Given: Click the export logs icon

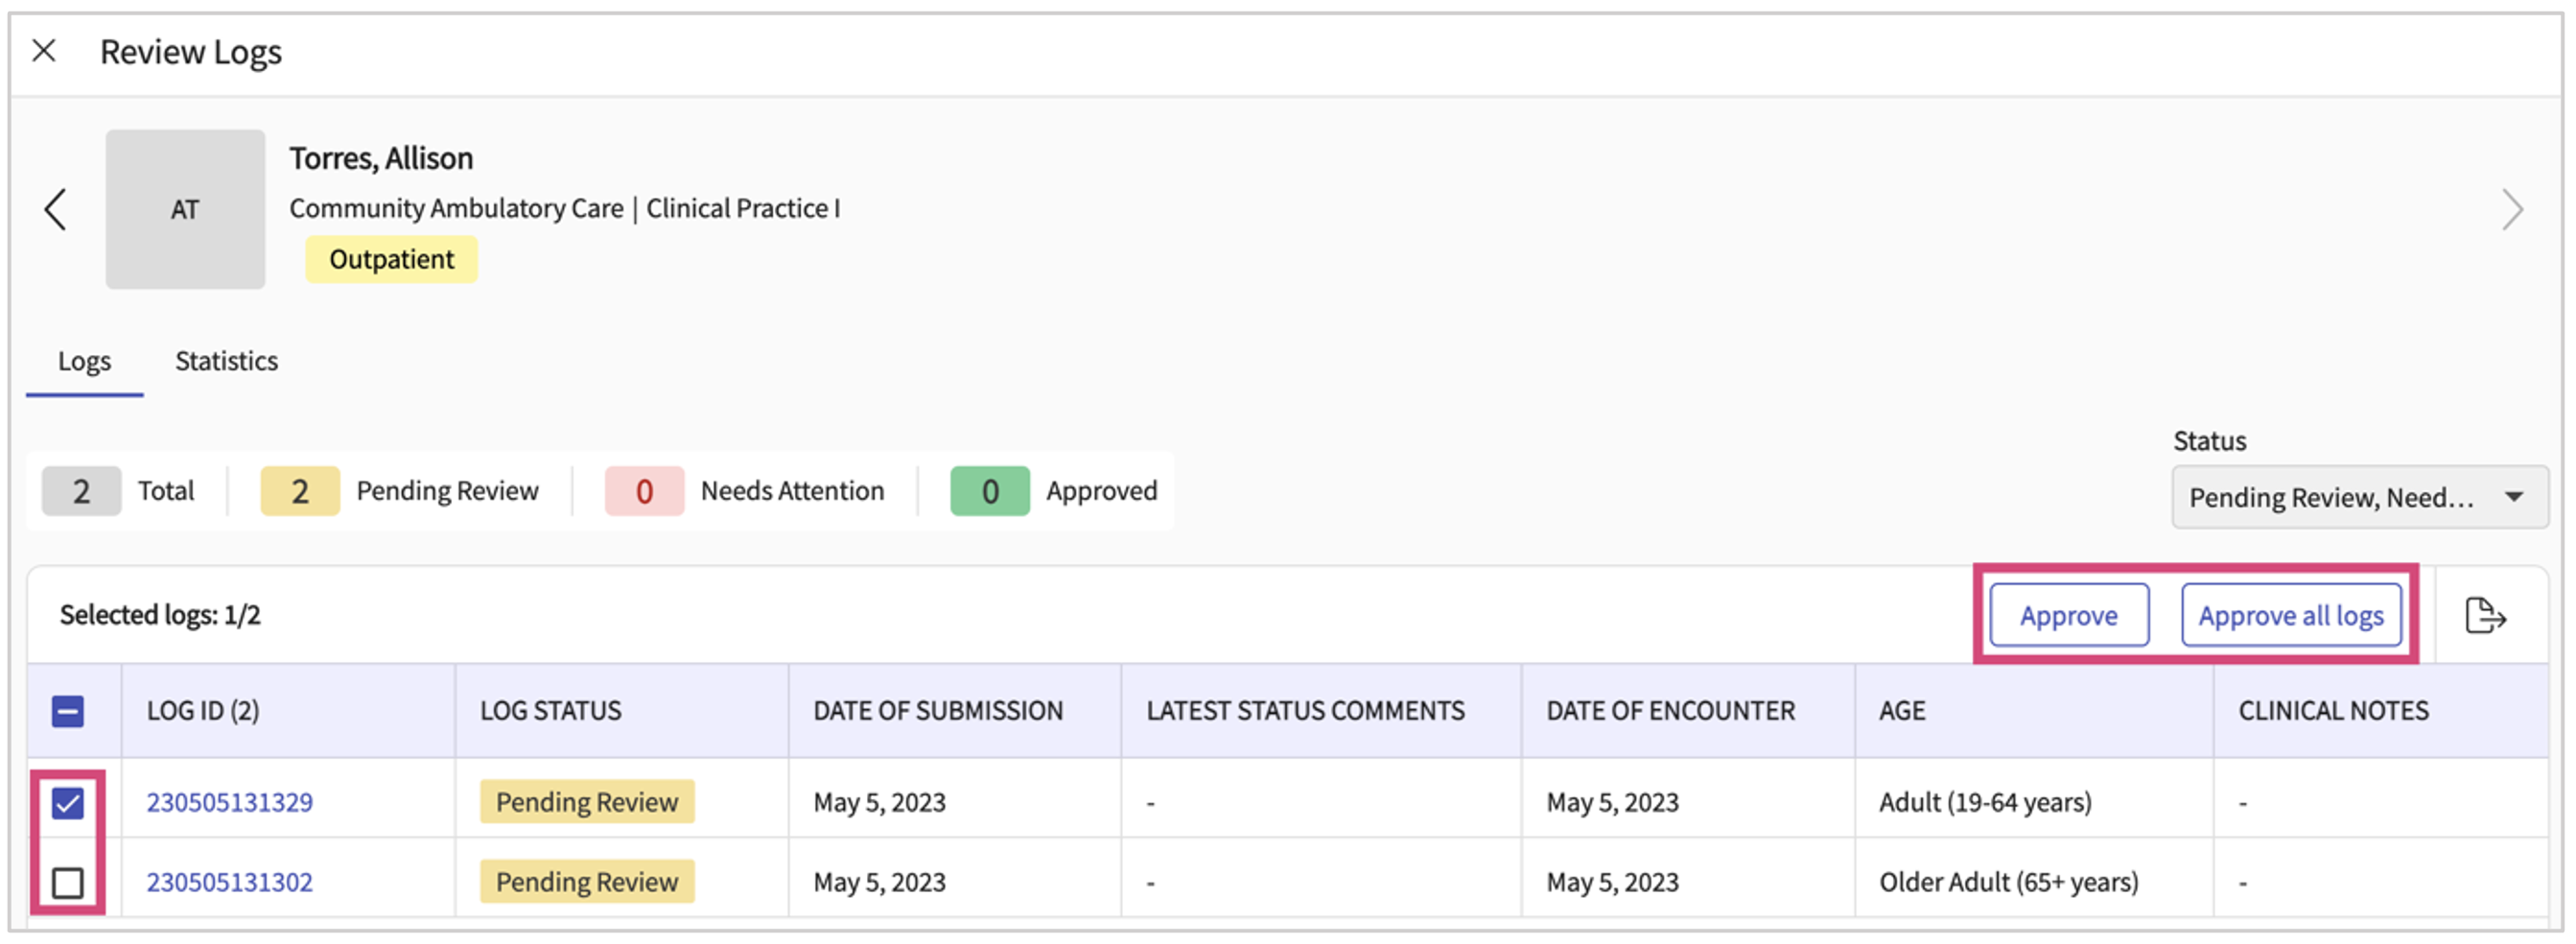Looking at the screenshot, I should (2485, 615).
